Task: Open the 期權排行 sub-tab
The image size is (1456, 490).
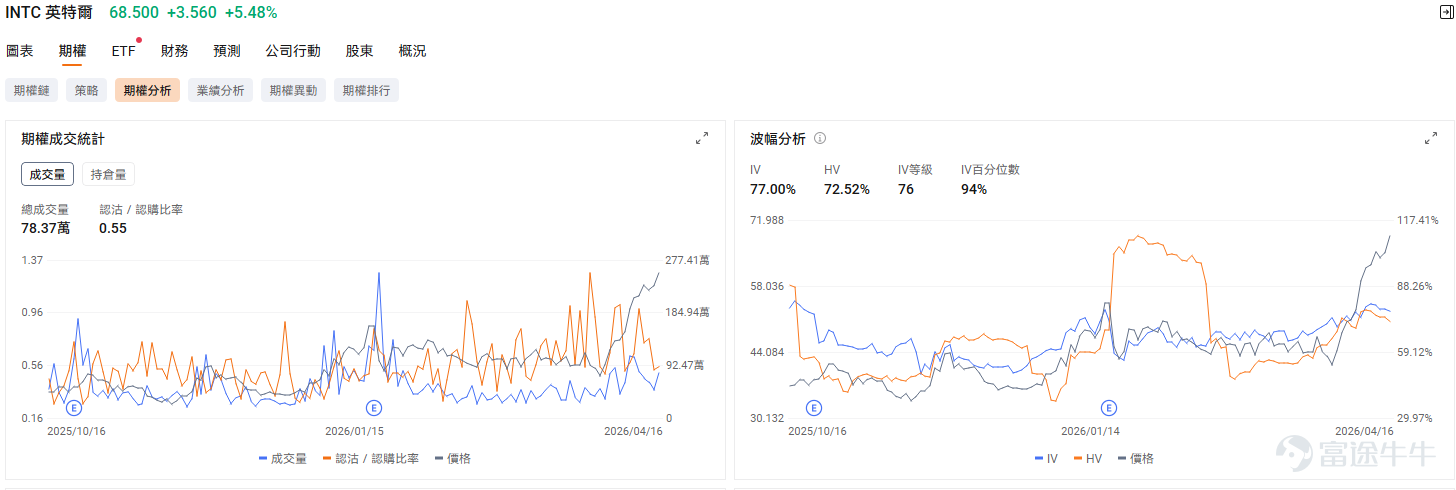Action: click(x=366, y=90)
